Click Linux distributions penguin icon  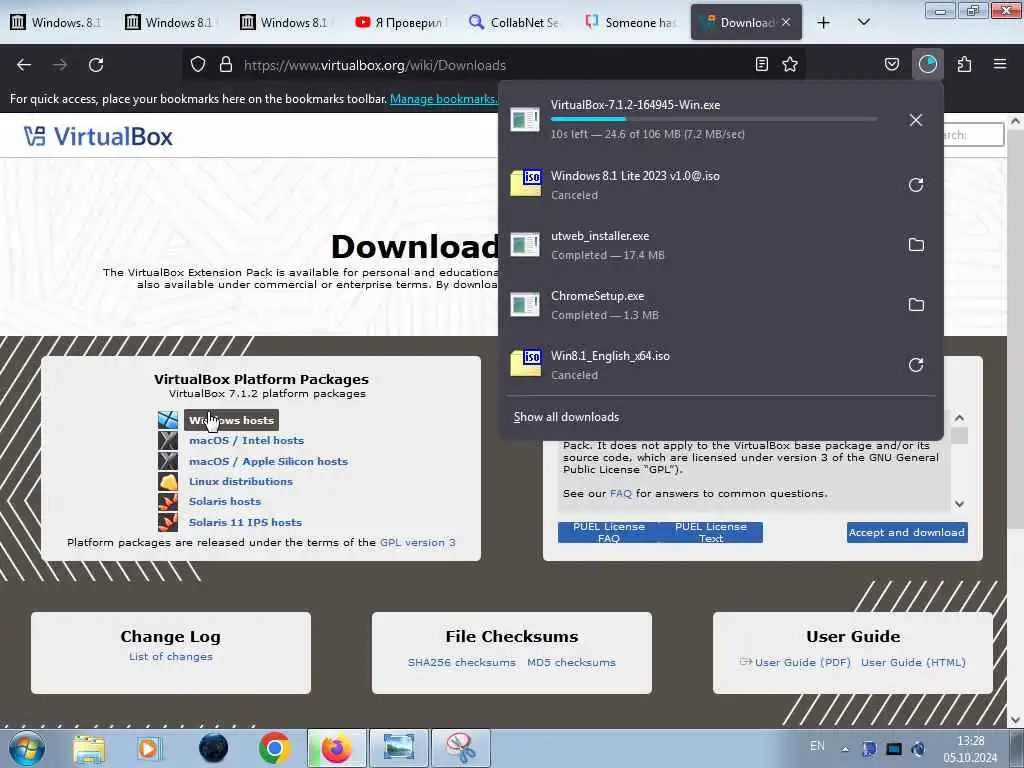click(x=168, y=481)
